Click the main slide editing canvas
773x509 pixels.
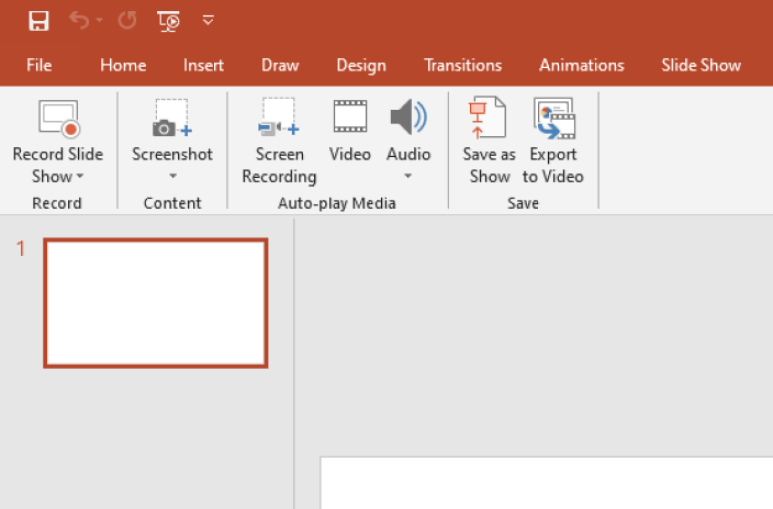click(x=546, y=483)
